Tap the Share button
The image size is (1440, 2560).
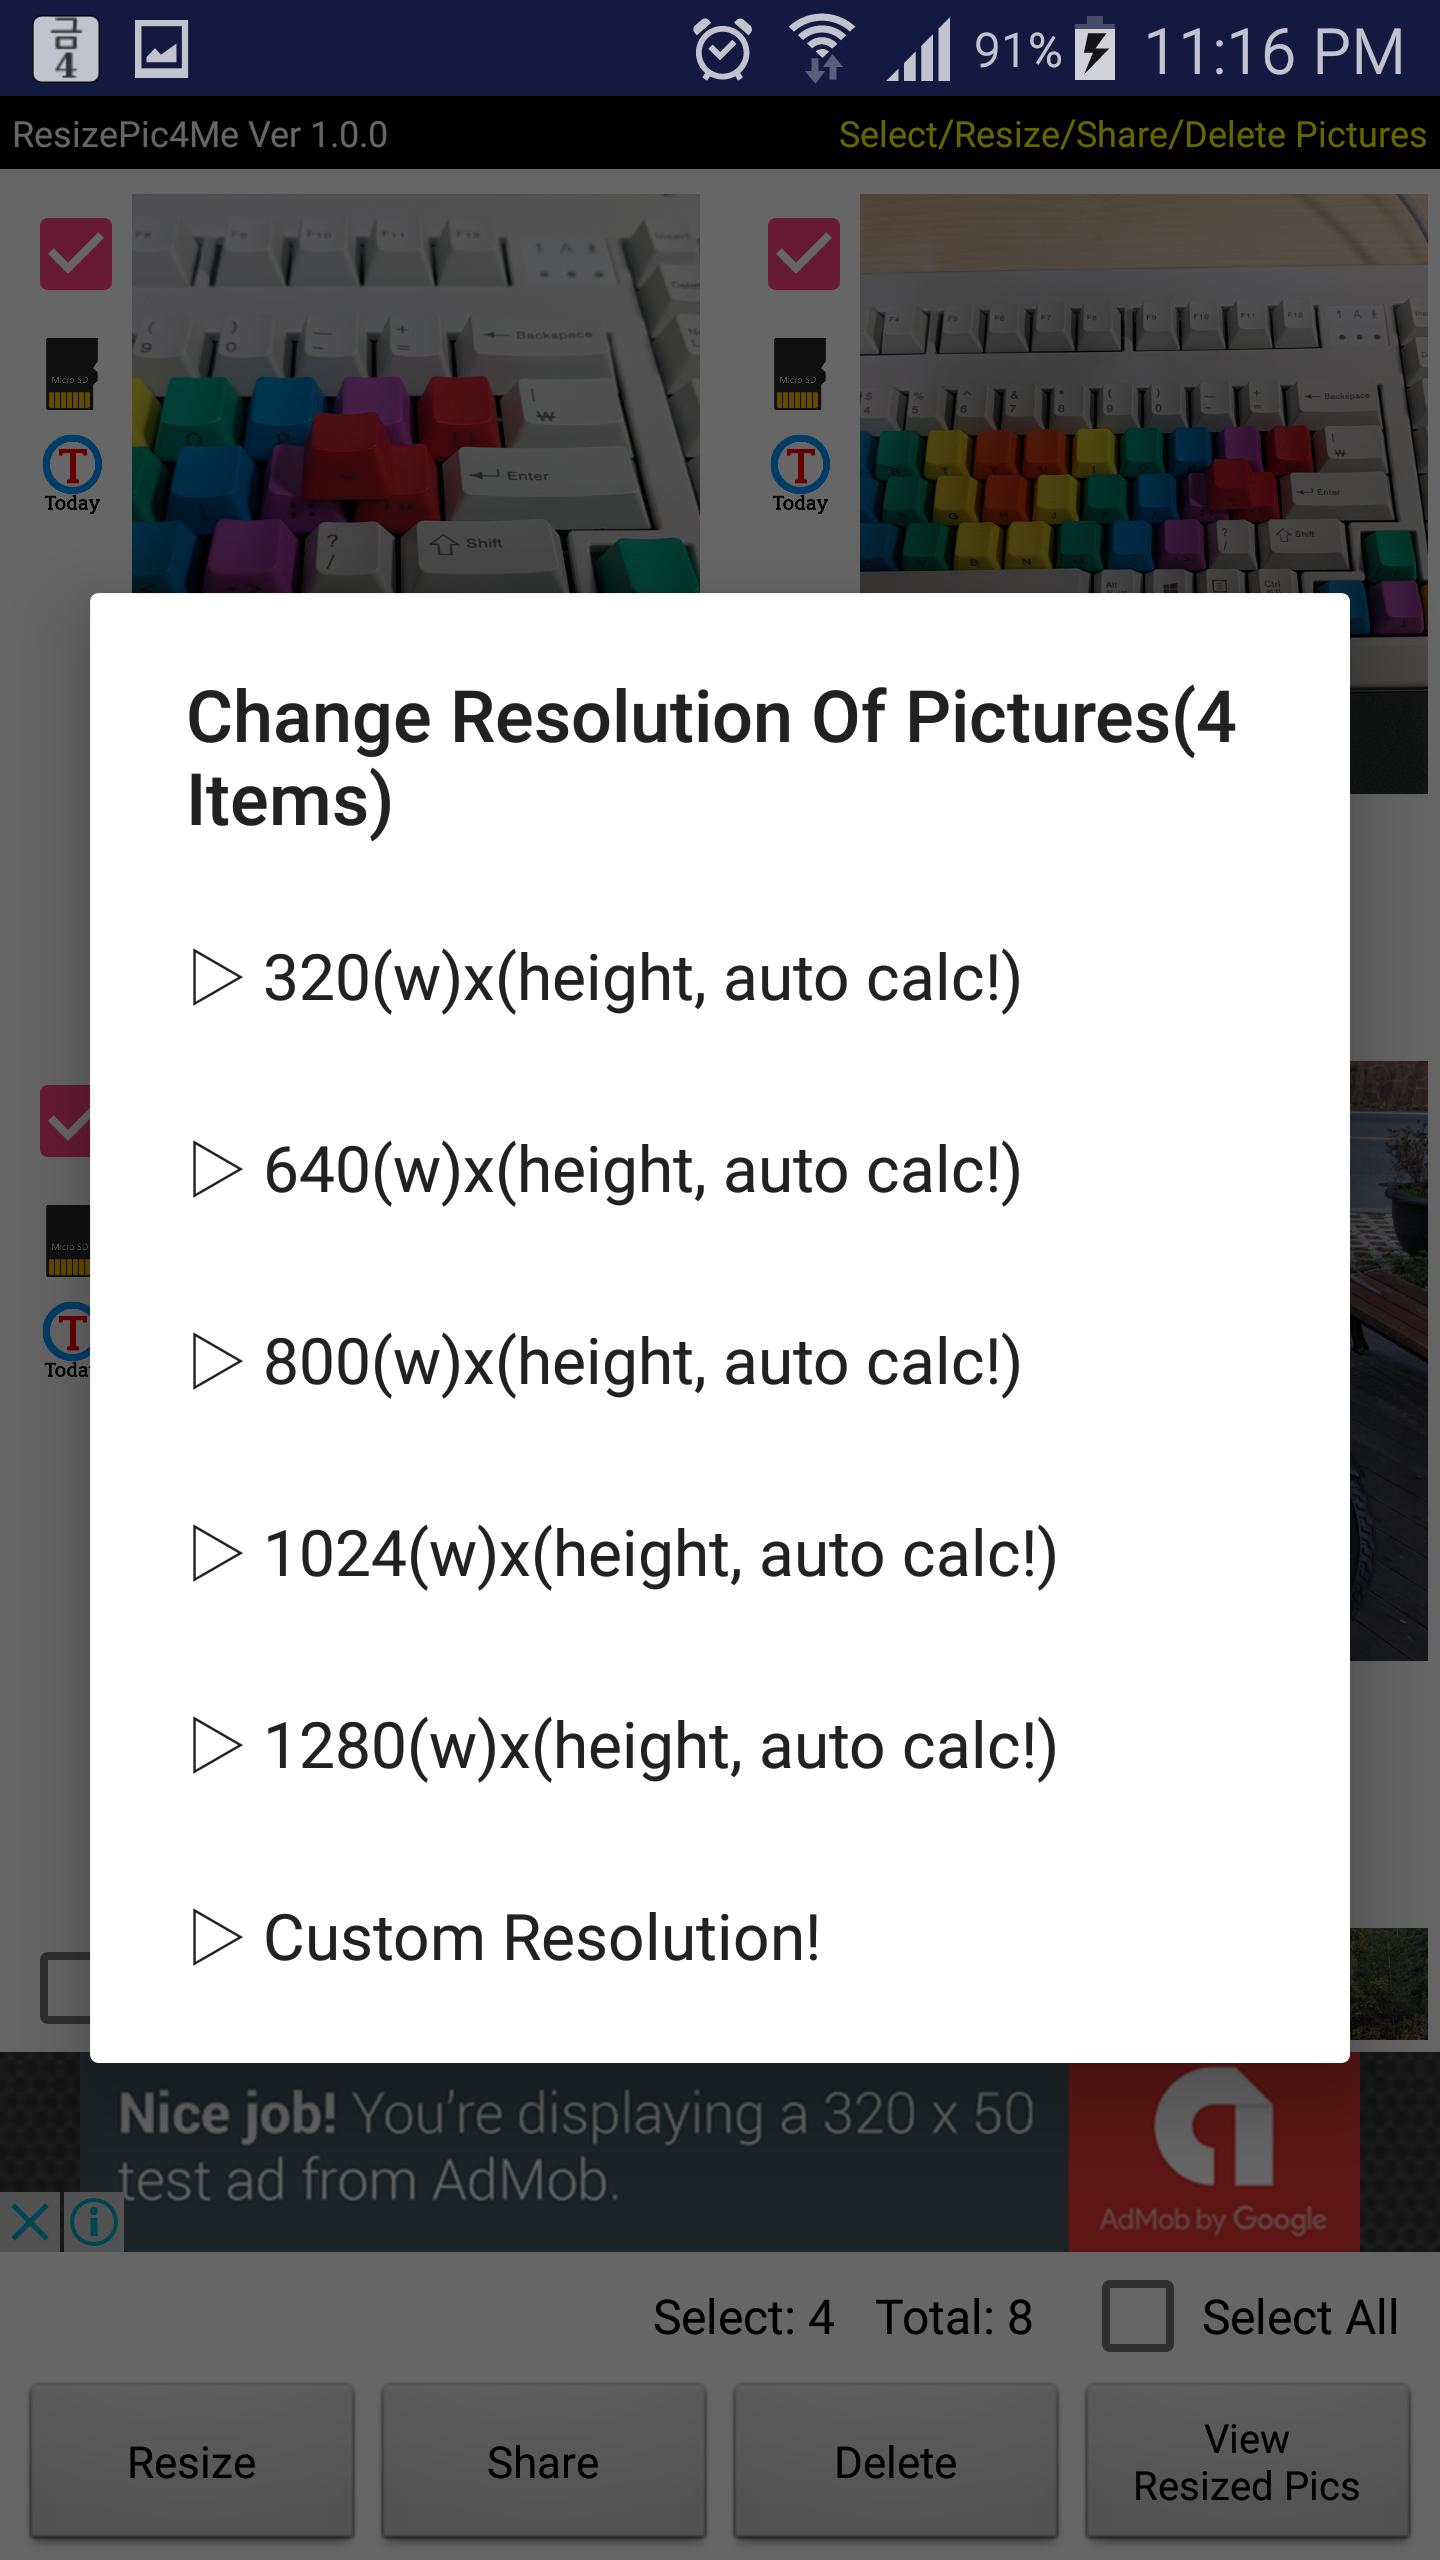click(x=543, y=2461)
